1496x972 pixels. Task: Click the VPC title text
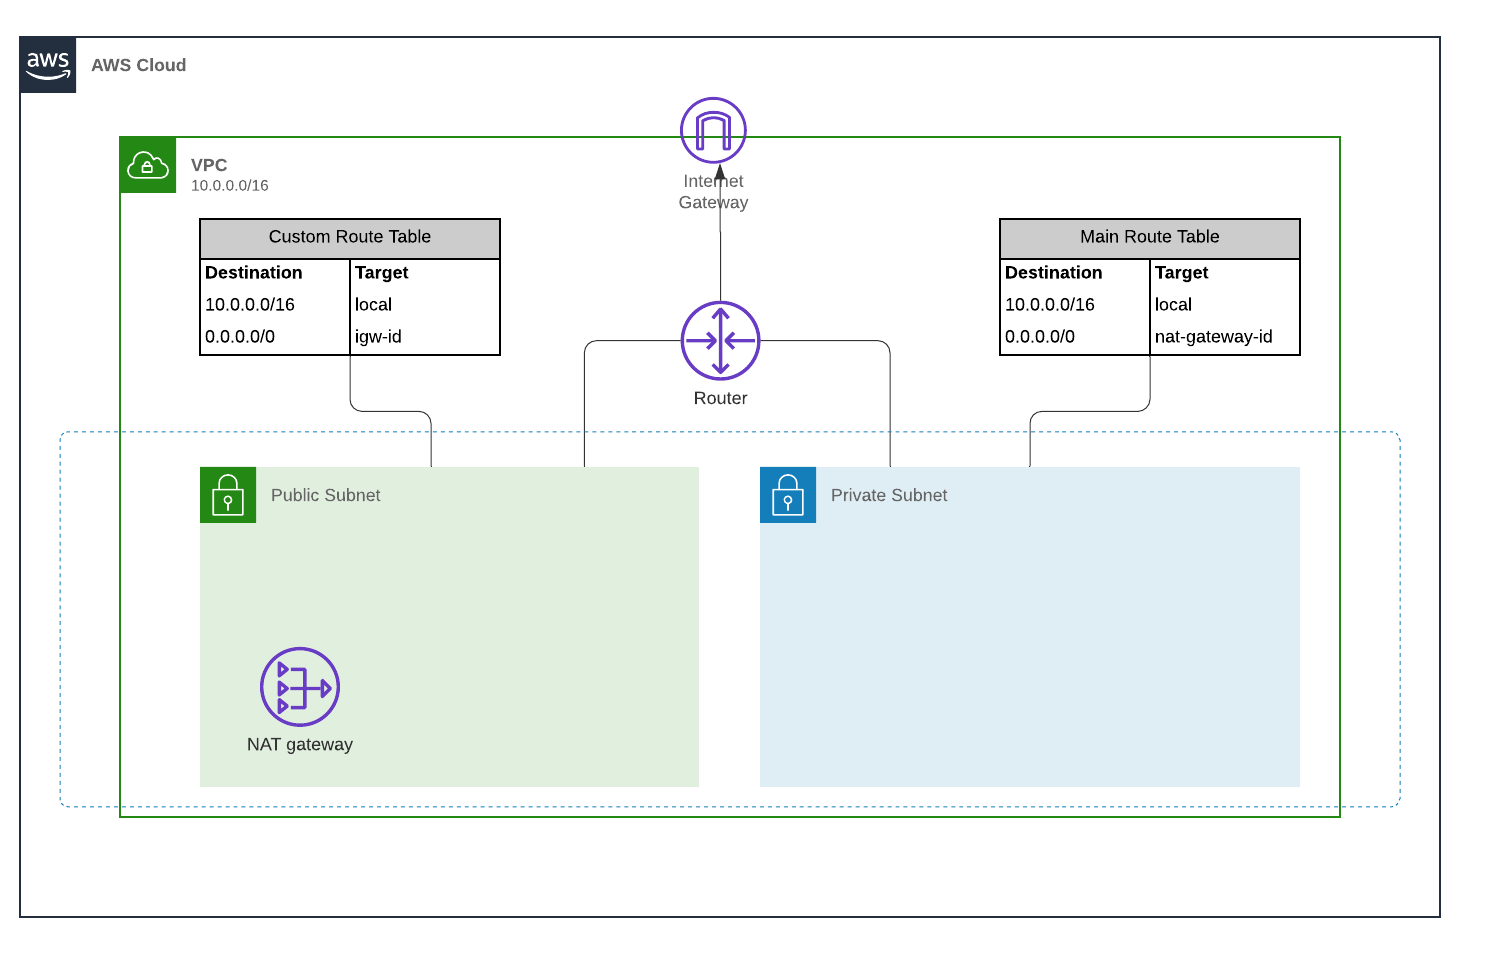click(209, 165)
